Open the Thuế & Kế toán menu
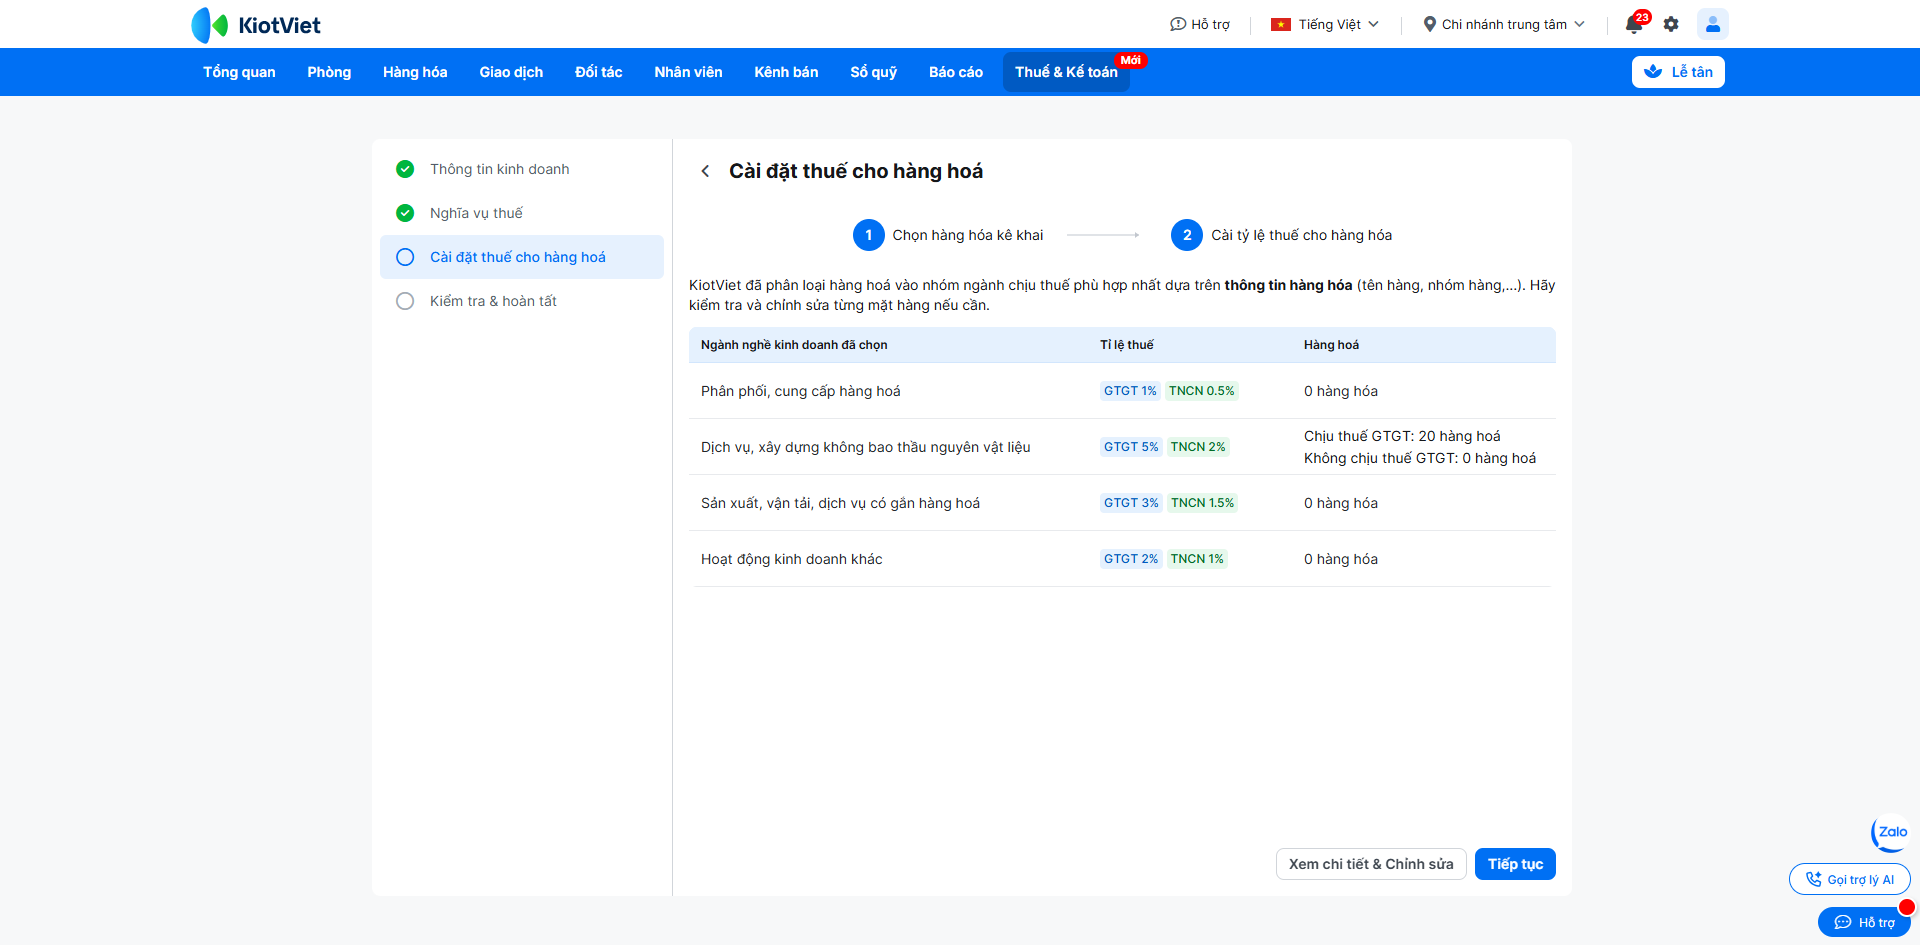Screen dimensions: 1920x945 [1066, 72]
